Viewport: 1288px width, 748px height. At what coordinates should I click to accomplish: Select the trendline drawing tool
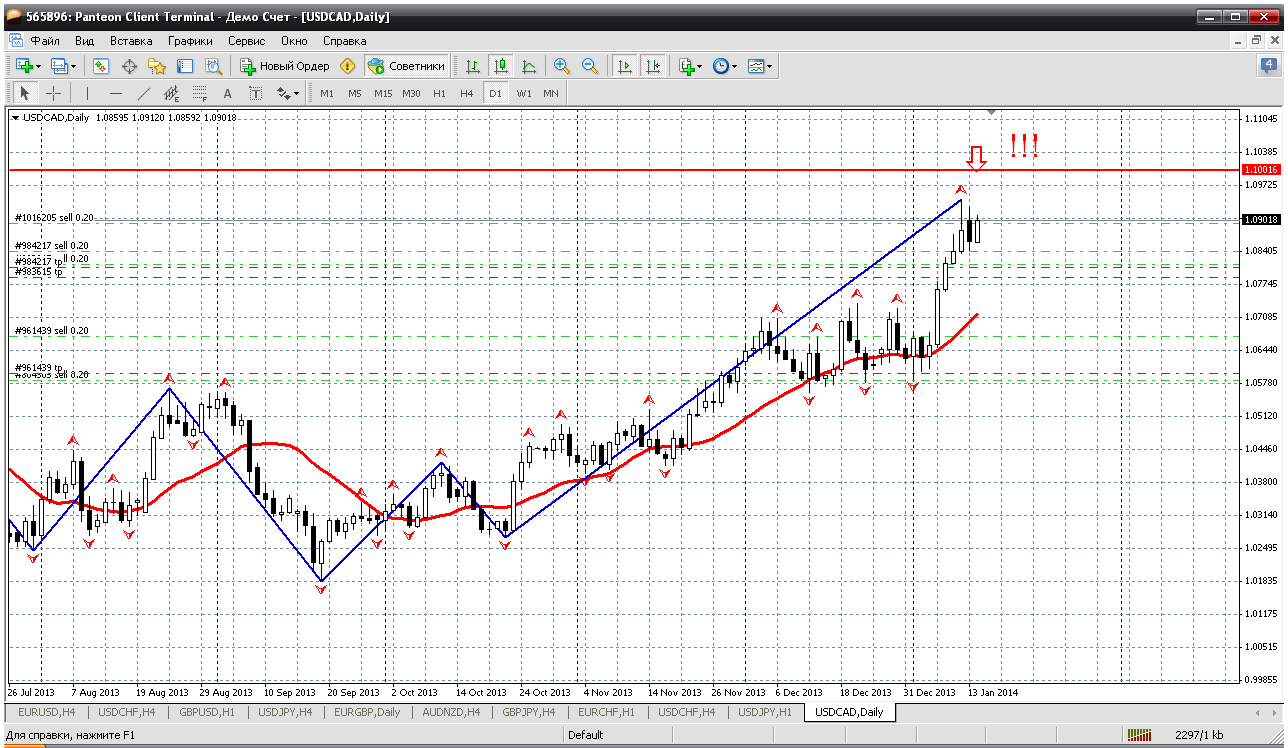click(143, 93)
